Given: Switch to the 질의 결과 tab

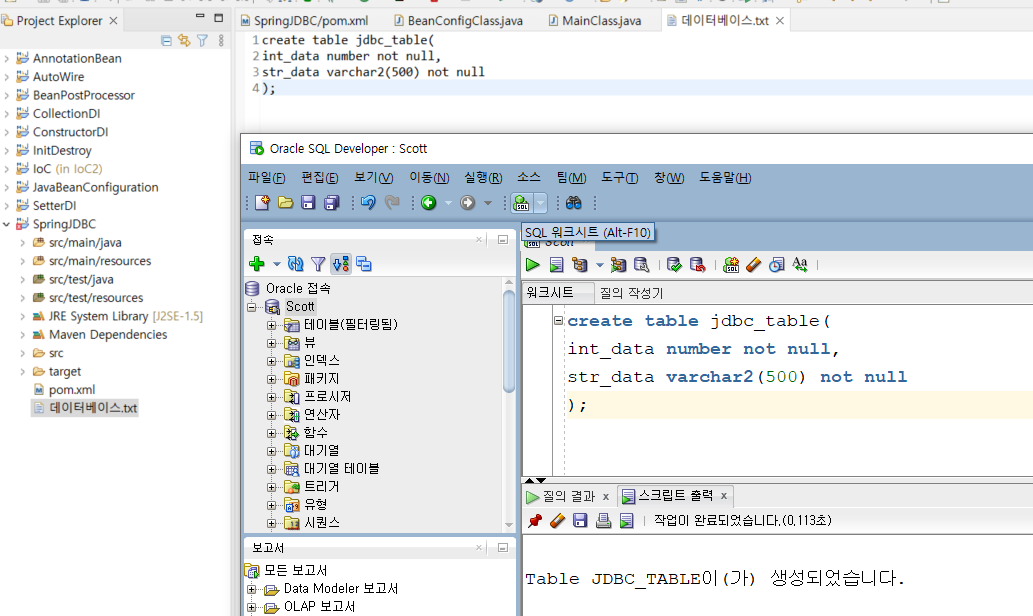Looking at the screenshot, I should pos(569,496).
